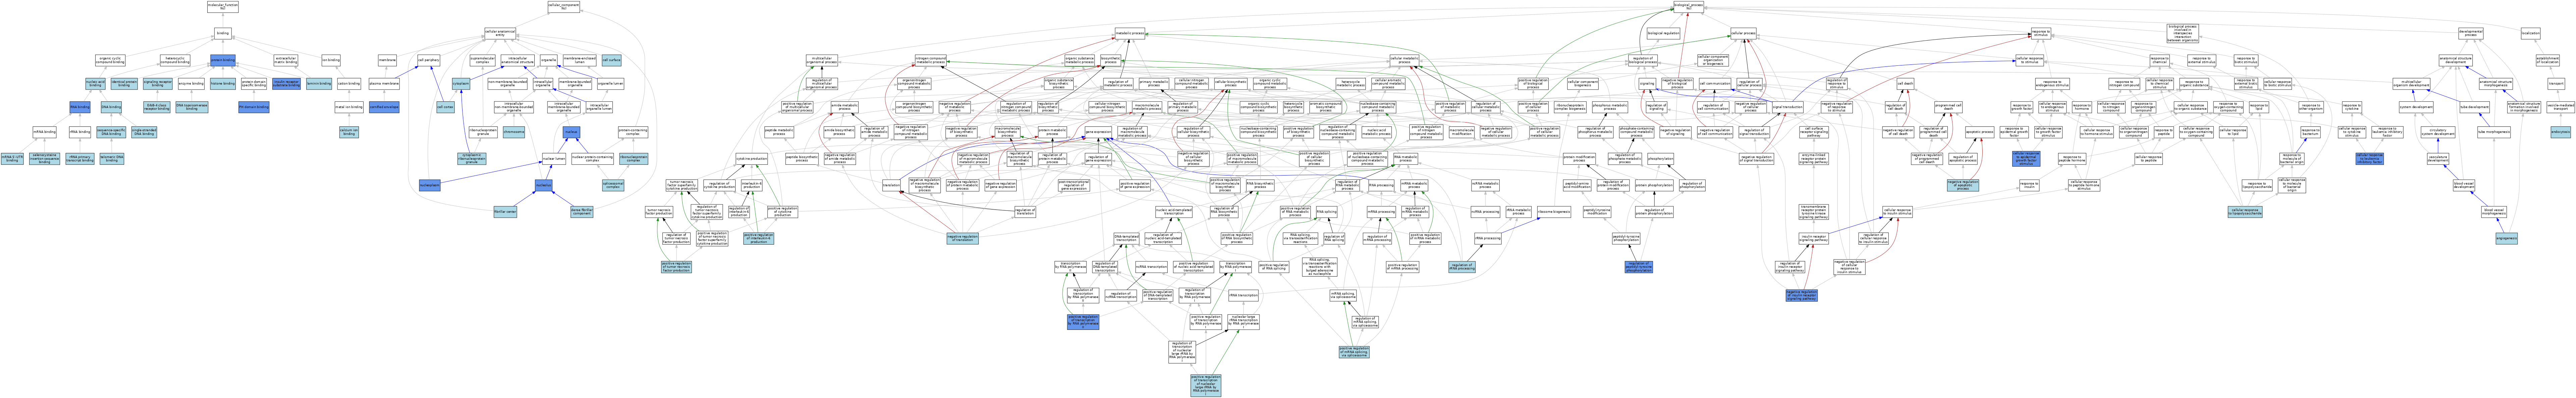Click the 'cell death' node
The height and width of the screenshot is (398, 2576).
(x=1905, y=84)
